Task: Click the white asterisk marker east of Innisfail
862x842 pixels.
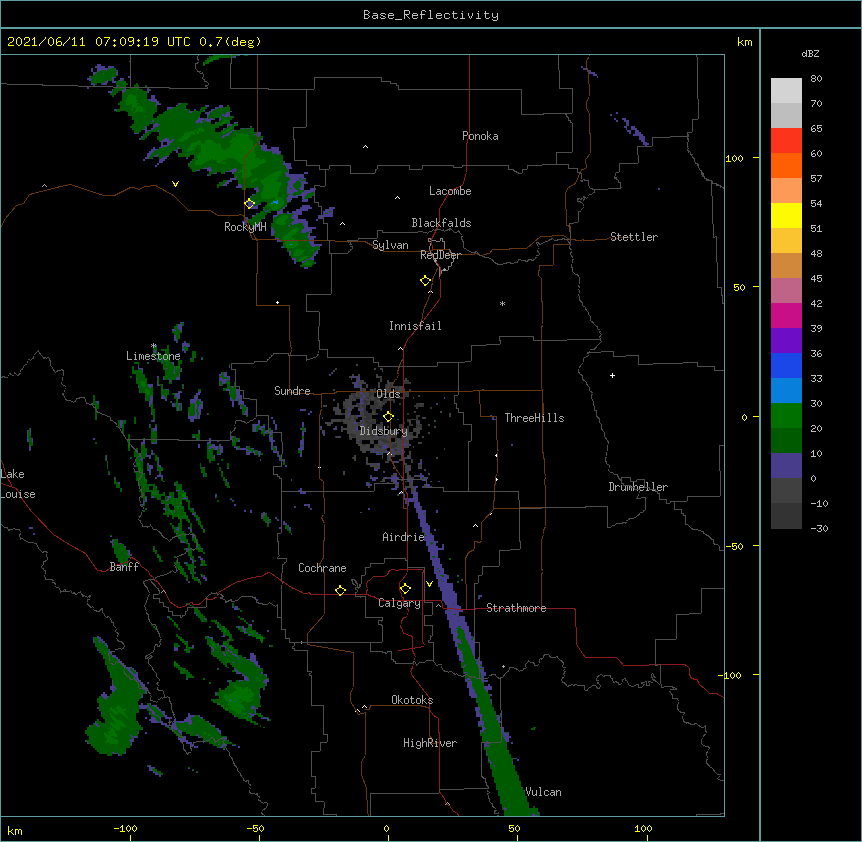Action: pos(502,303)
